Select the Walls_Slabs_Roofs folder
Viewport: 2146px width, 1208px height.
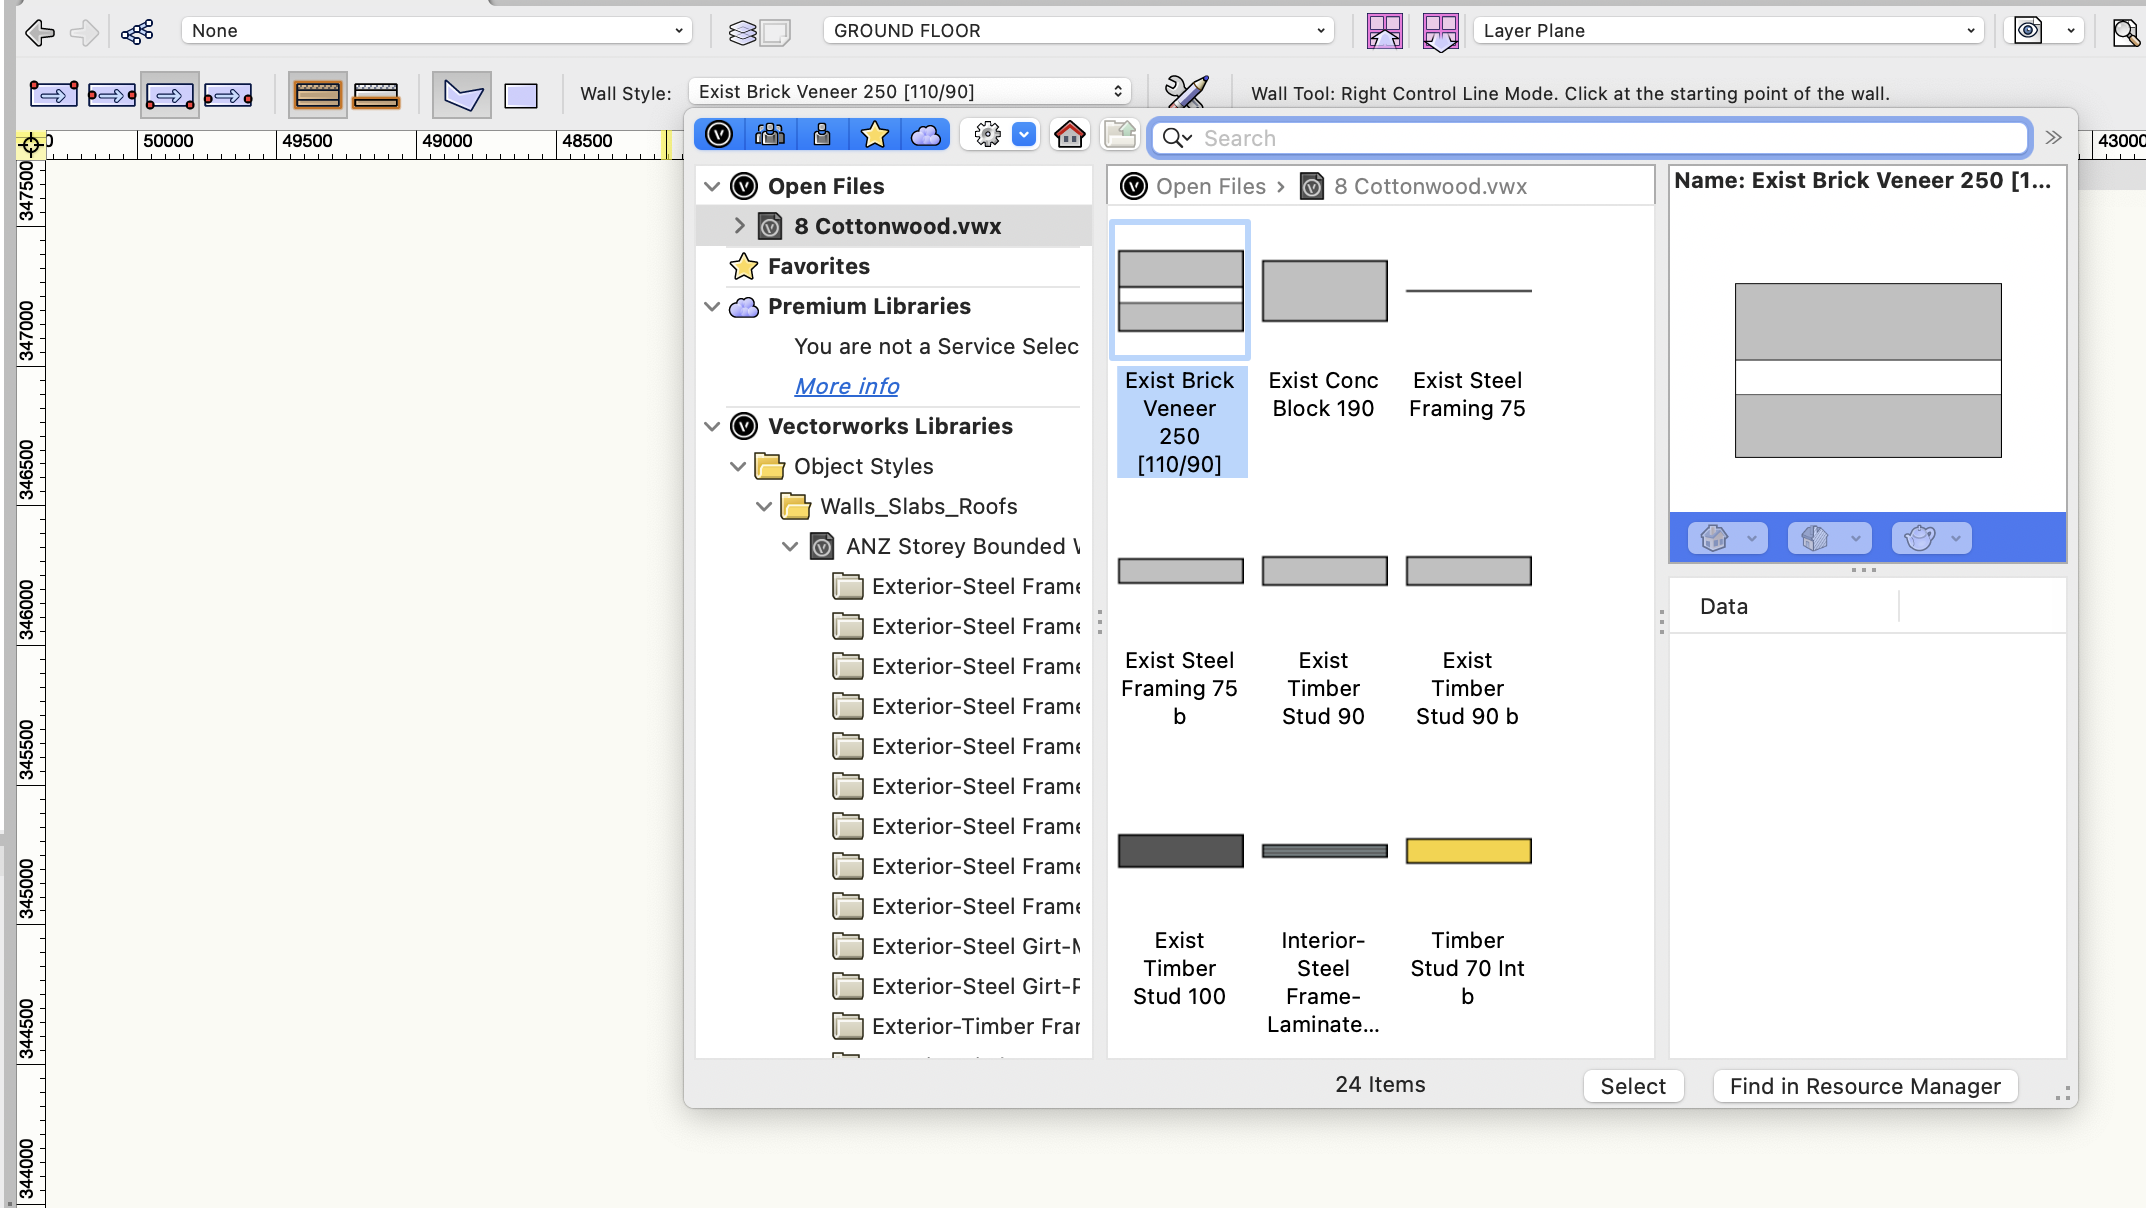tap(918, 506)
